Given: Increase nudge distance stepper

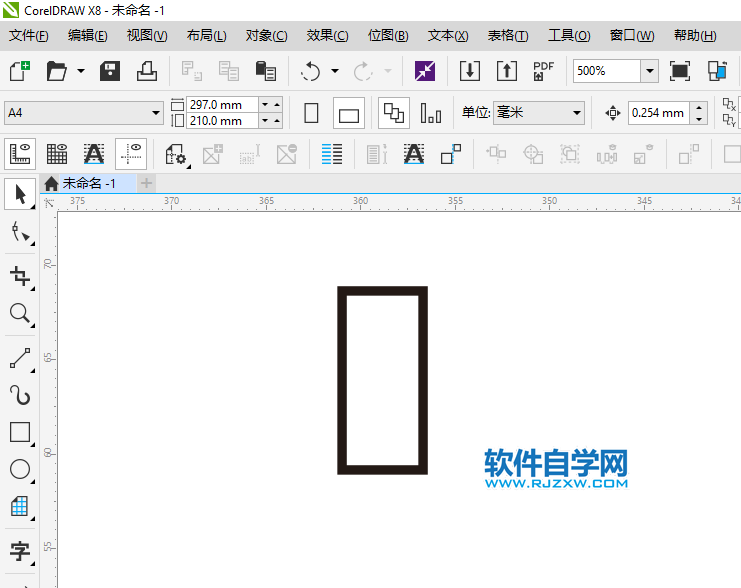Looking at the screenshot, I should tap(699, 107).
